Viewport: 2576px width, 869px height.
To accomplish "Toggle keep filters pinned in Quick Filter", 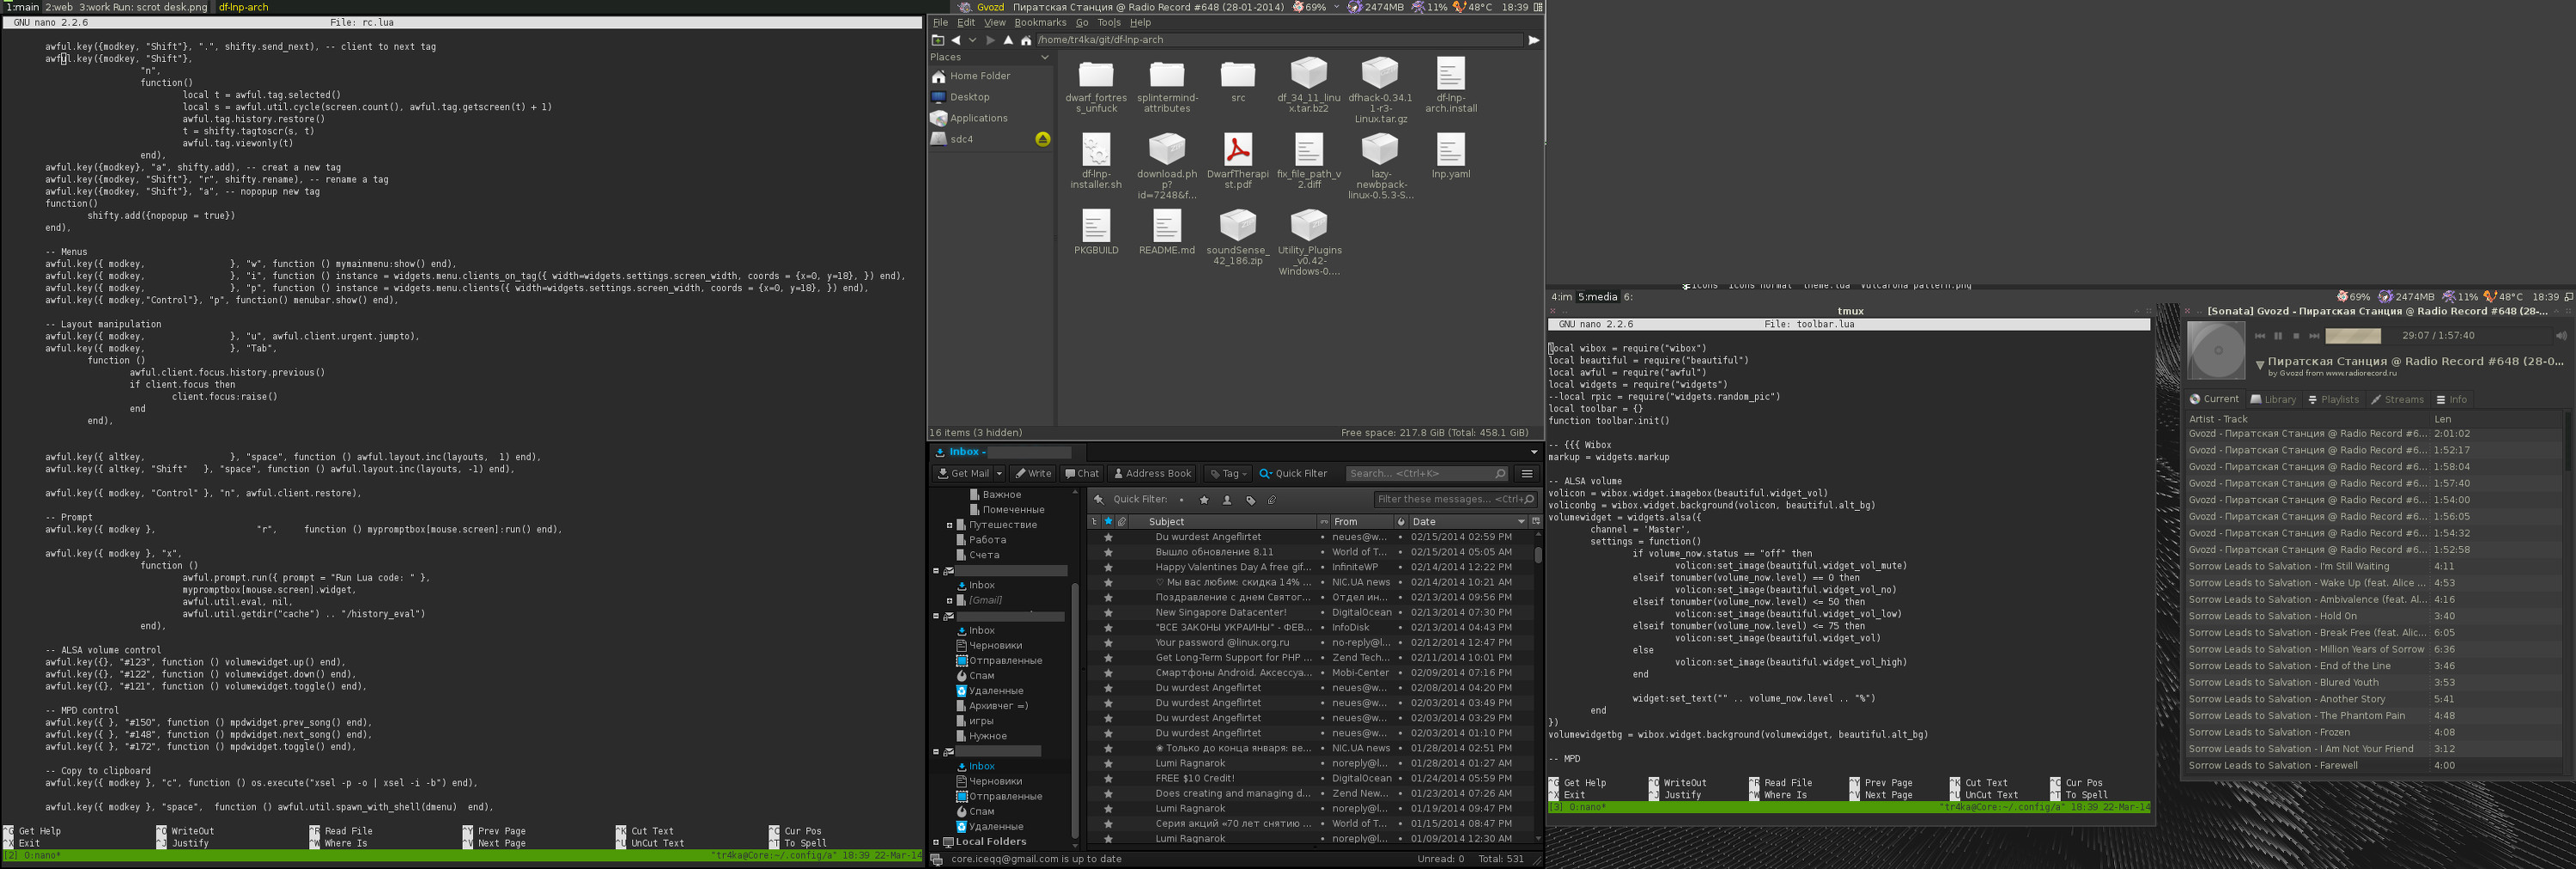I will click(1099, 499).
